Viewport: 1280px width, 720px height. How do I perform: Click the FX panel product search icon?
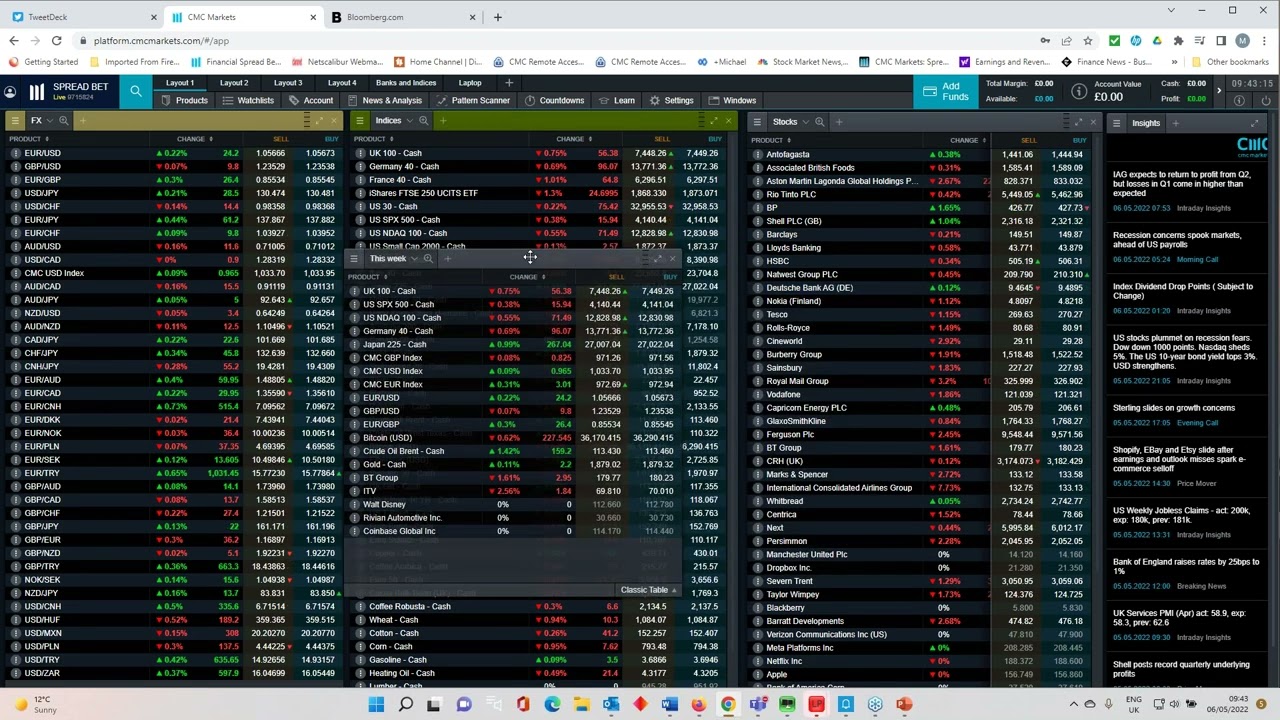click(63, 121)
